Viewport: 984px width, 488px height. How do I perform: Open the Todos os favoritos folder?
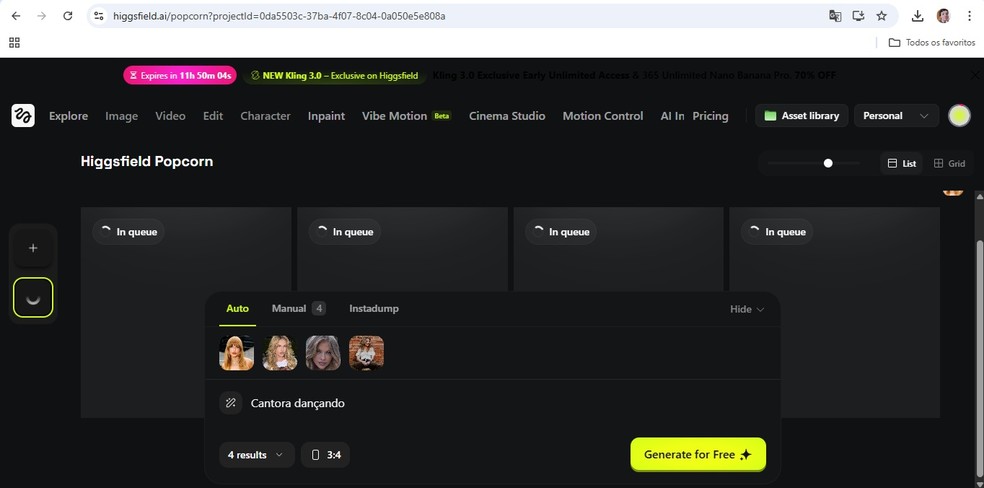pos(932,43)
